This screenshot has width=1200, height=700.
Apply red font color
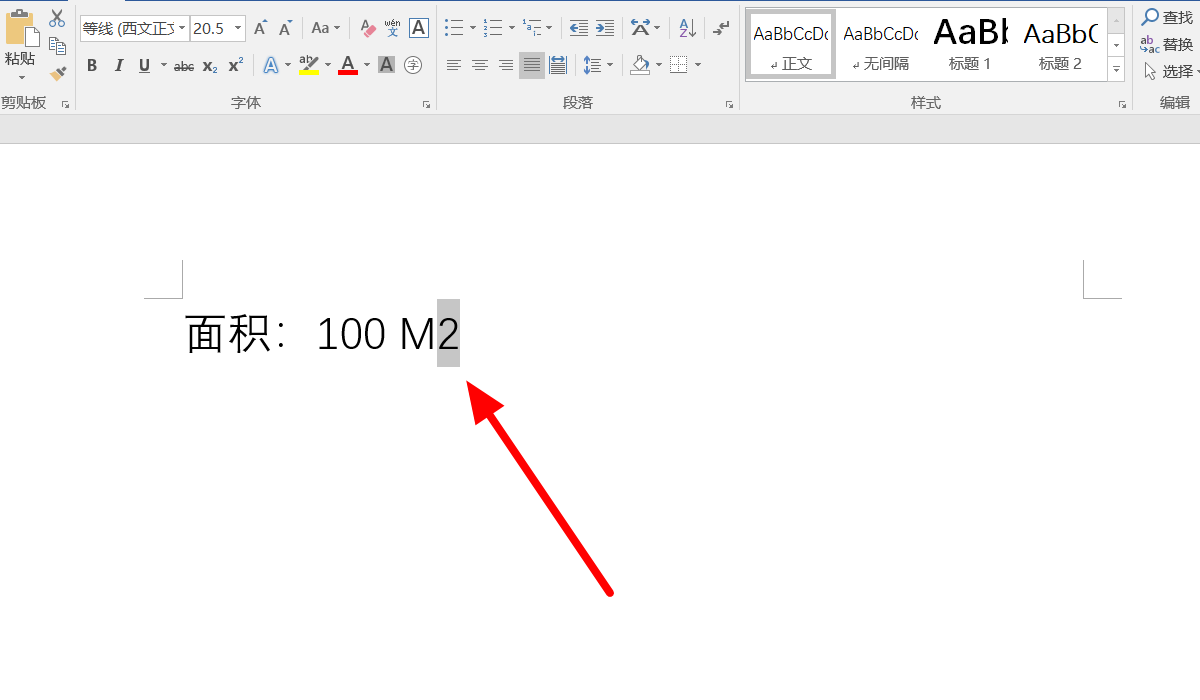click(348, 66)
